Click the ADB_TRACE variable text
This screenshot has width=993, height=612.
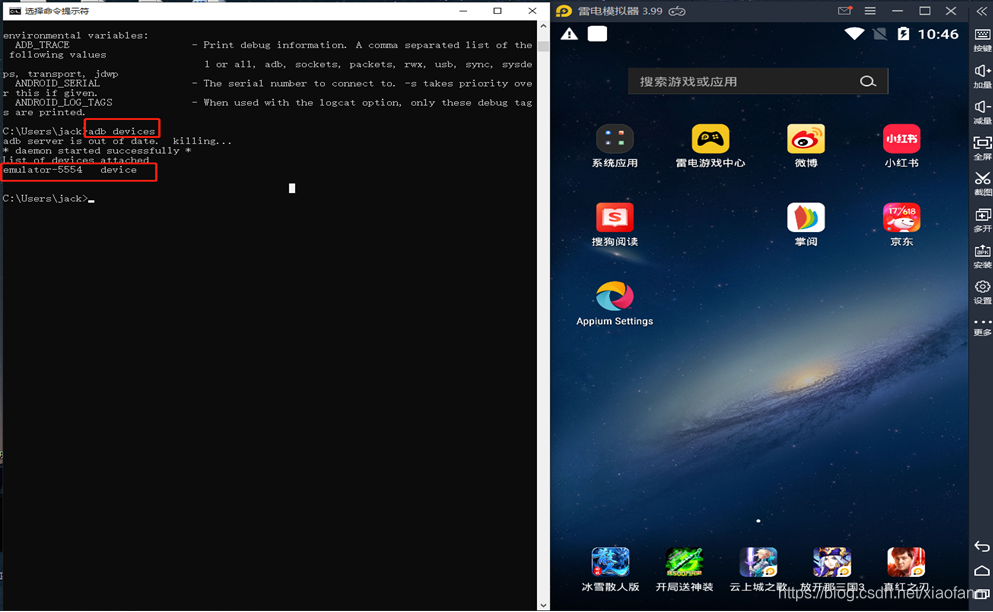(42, 45)
